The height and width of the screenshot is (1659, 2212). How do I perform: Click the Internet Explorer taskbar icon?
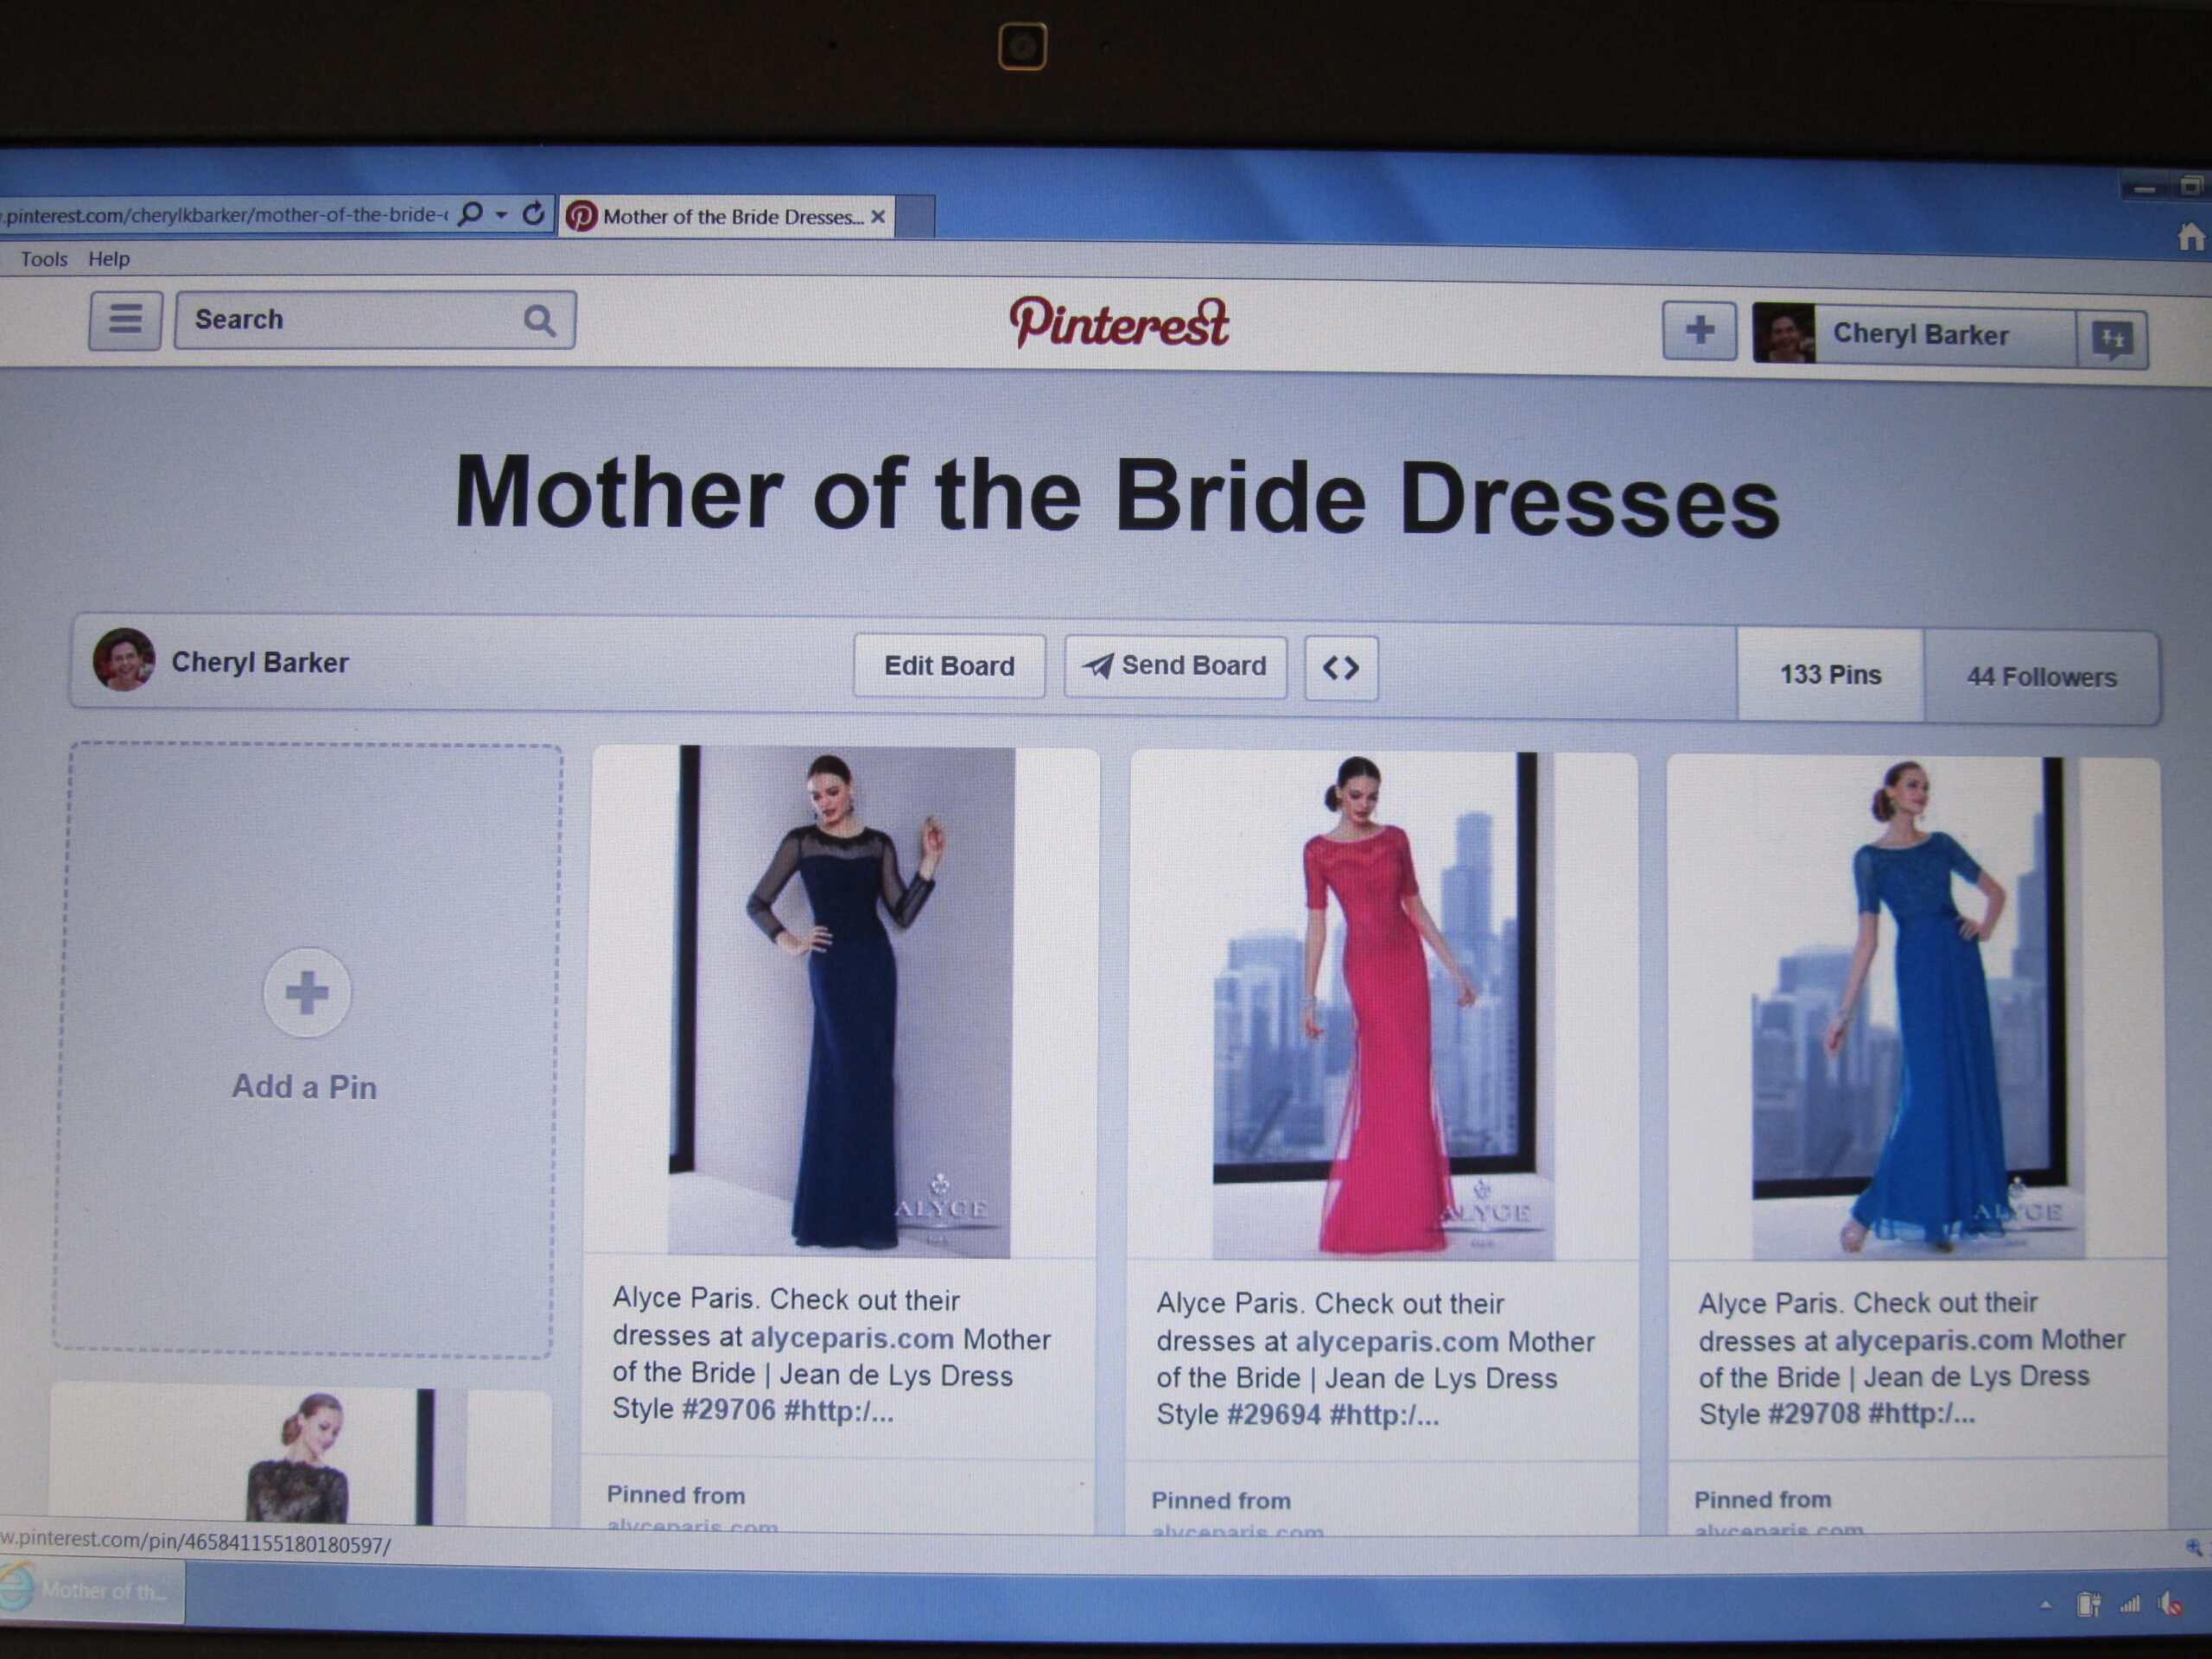pos(17,1587)
